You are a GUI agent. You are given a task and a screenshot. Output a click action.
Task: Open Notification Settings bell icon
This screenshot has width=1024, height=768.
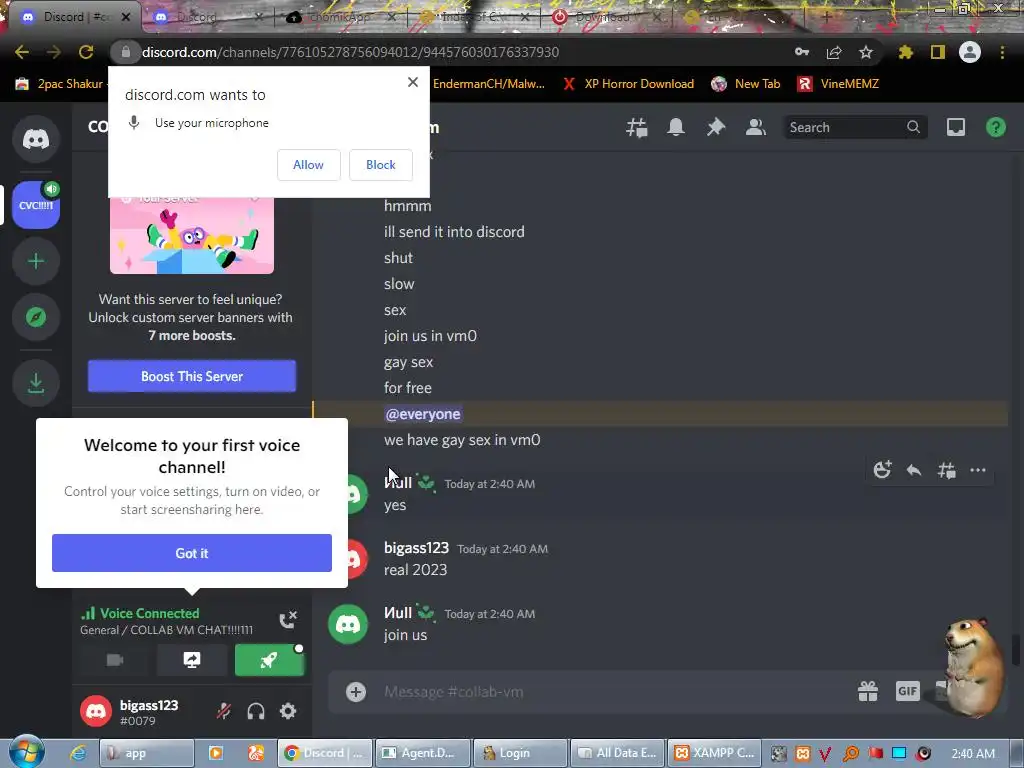coord(676,127)
